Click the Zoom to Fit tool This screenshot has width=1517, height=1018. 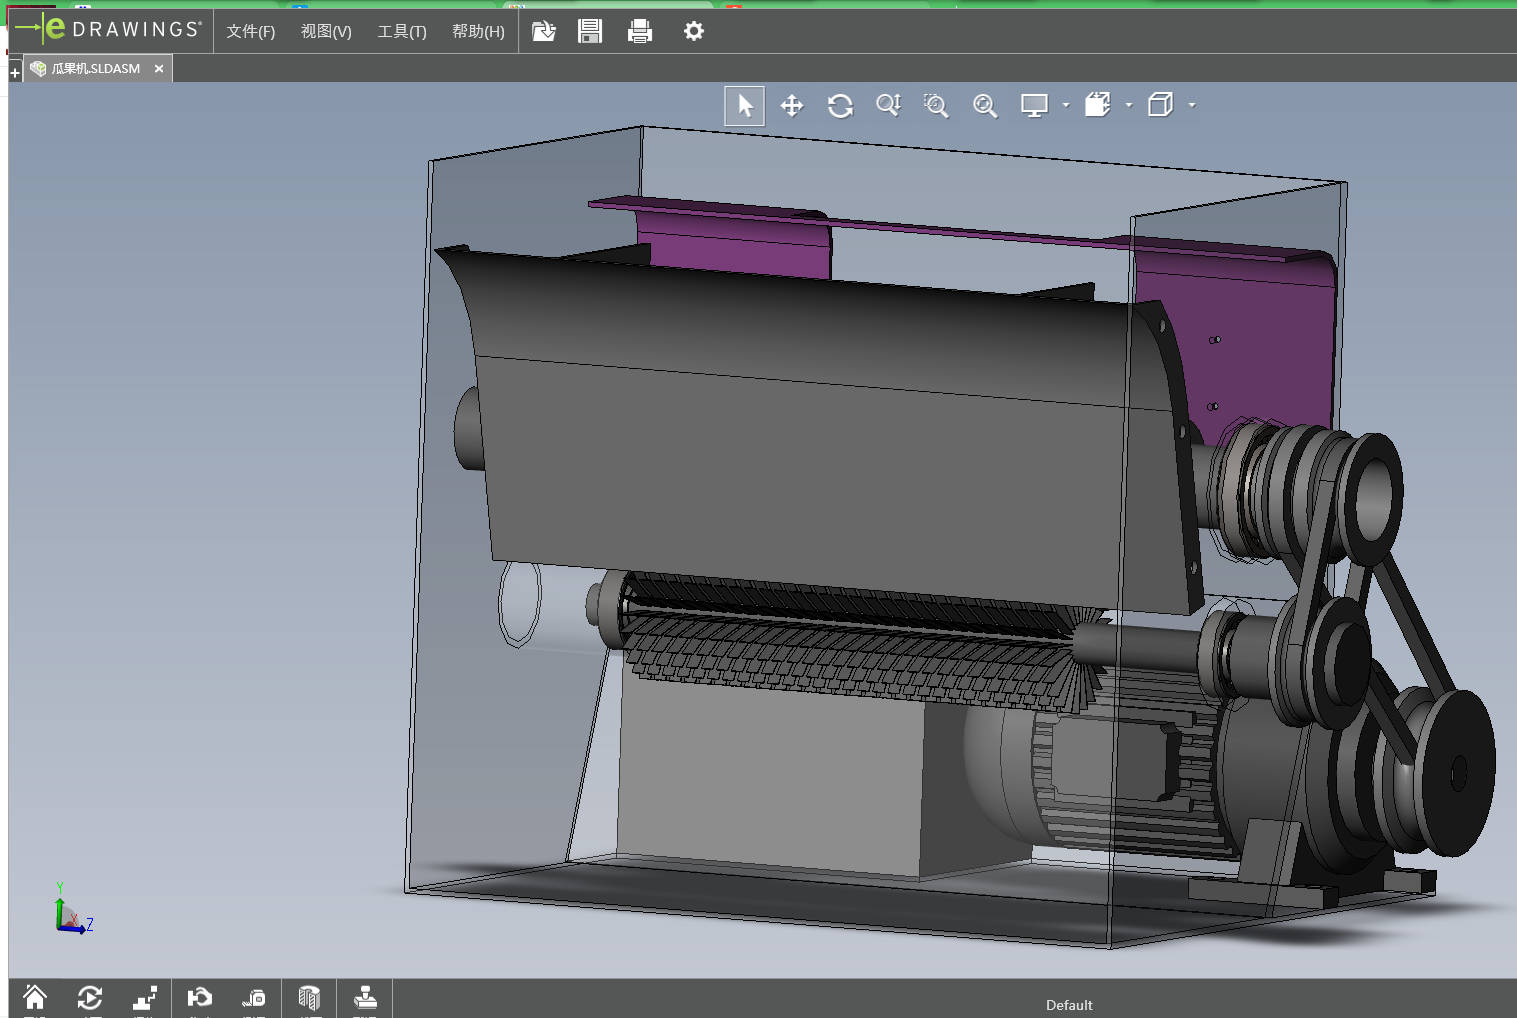coord(985,106)
